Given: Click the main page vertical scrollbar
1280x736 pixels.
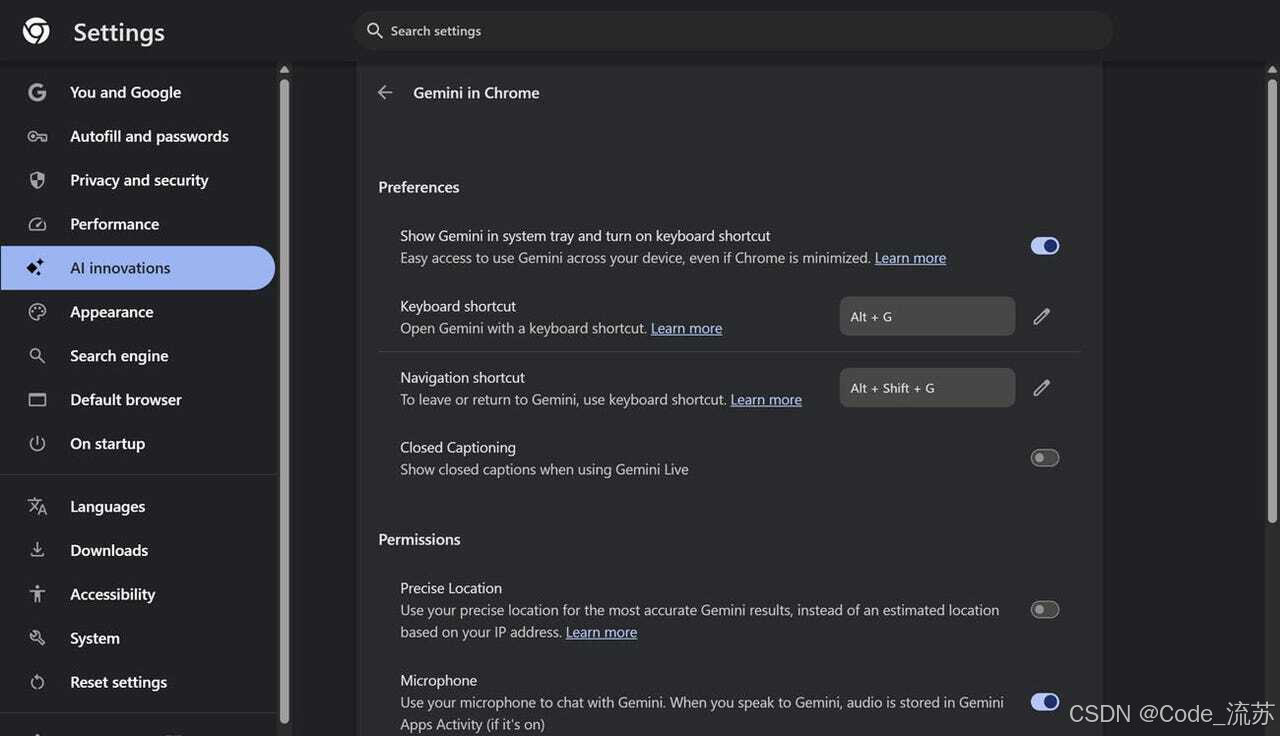Looking at the screenshot, I should (x=1272, y=300).
